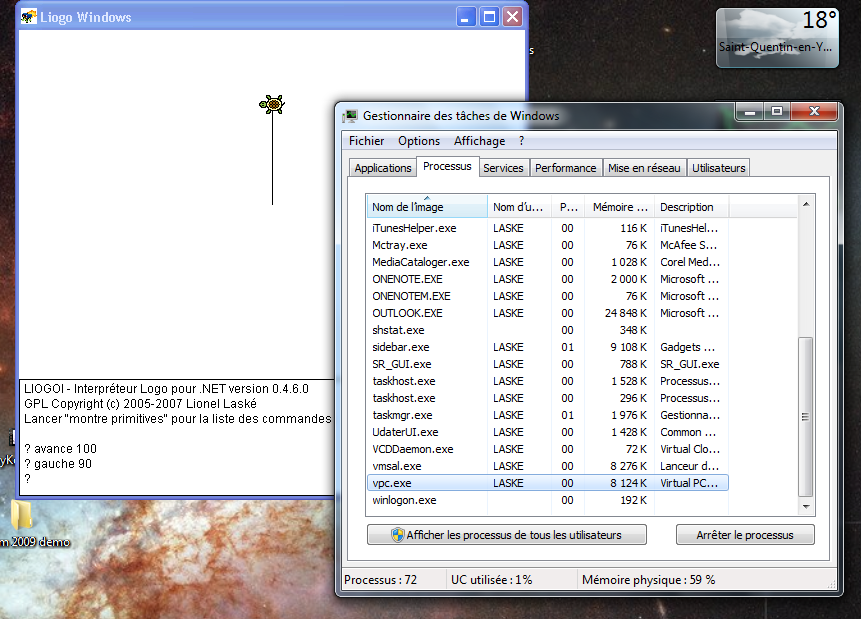The image size is (861, 619).
Task: Click the Liogo command prompt input line
Action: click(x=178, y=479)
